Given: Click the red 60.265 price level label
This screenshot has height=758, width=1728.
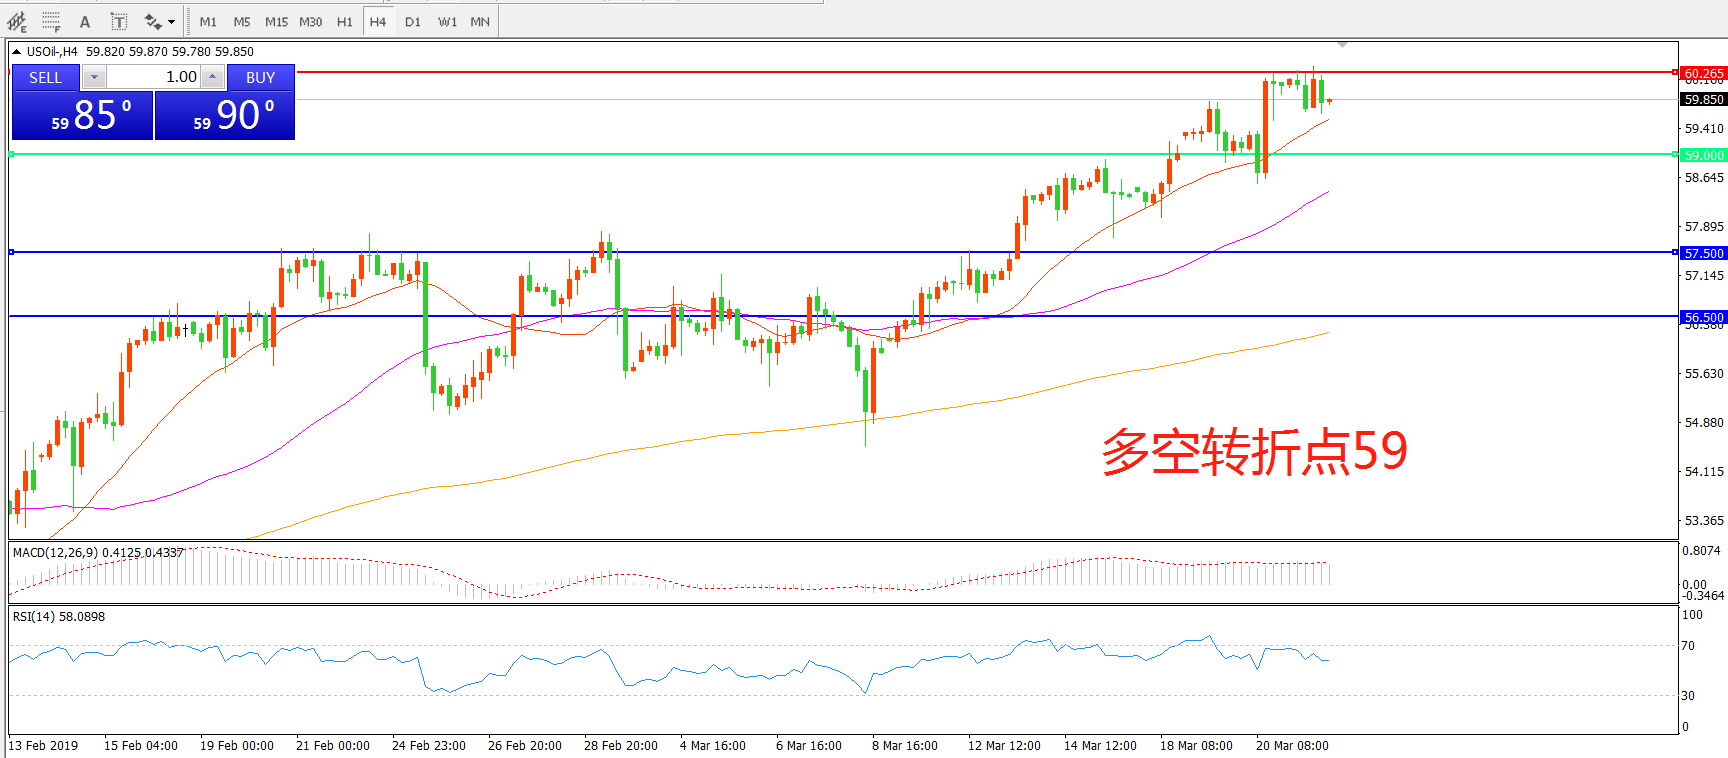Looking at the screenshot, I should pos(1703,73).
